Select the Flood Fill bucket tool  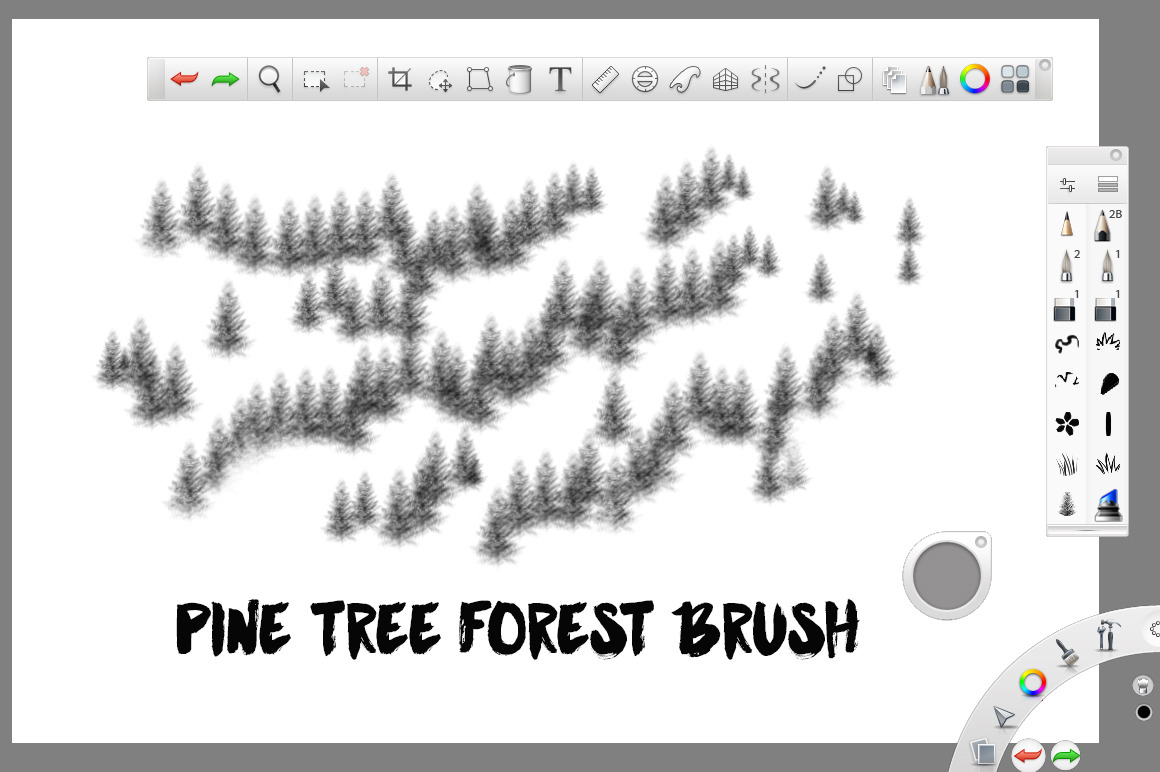519,79
